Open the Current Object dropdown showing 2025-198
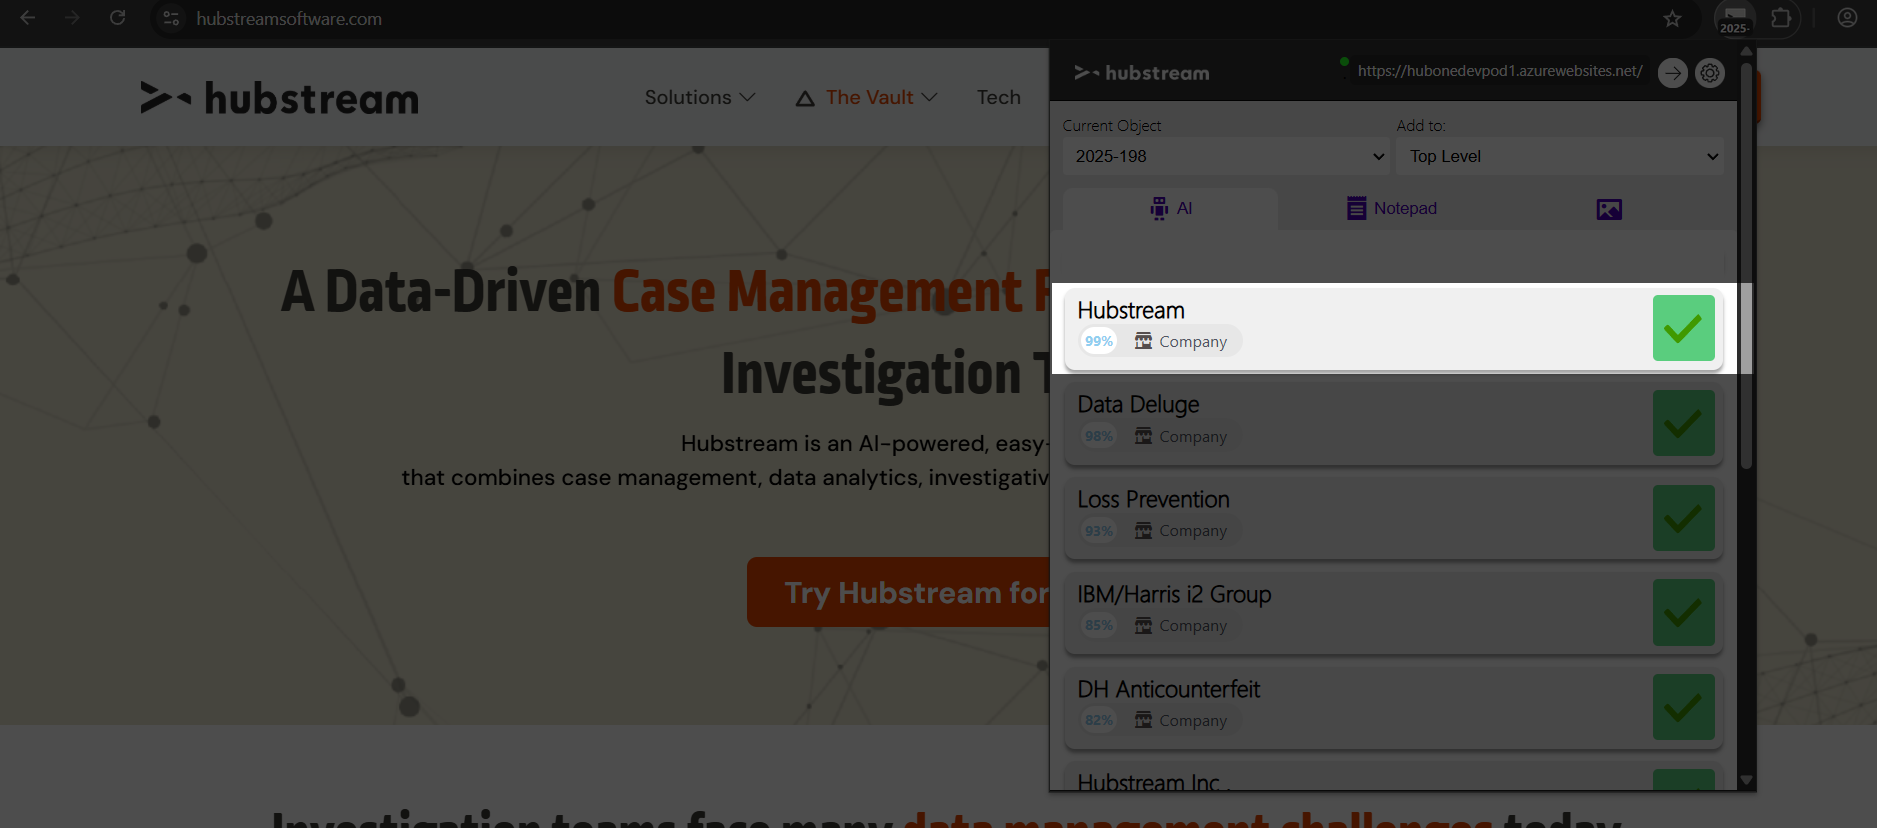Image resolution: width=1877 pixels, height=828 pixels. [x=1226, y=156]
